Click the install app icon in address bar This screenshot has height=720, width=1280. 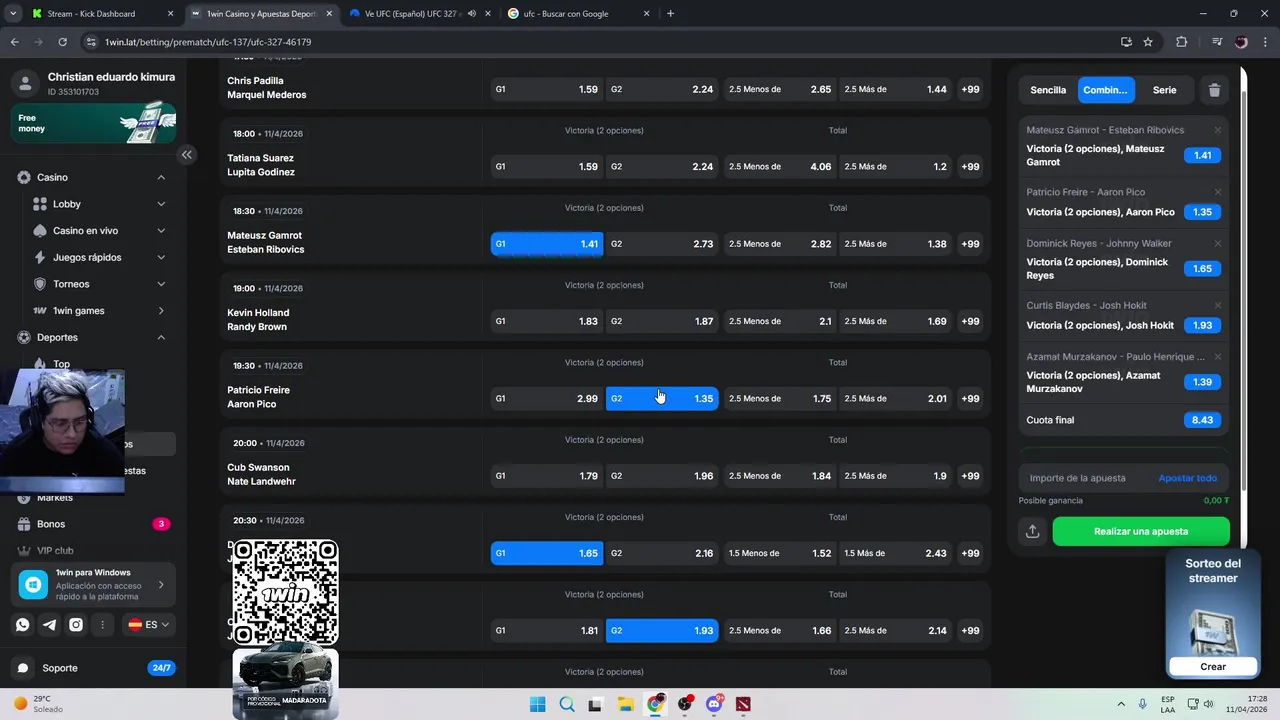tap(1126, 42)
